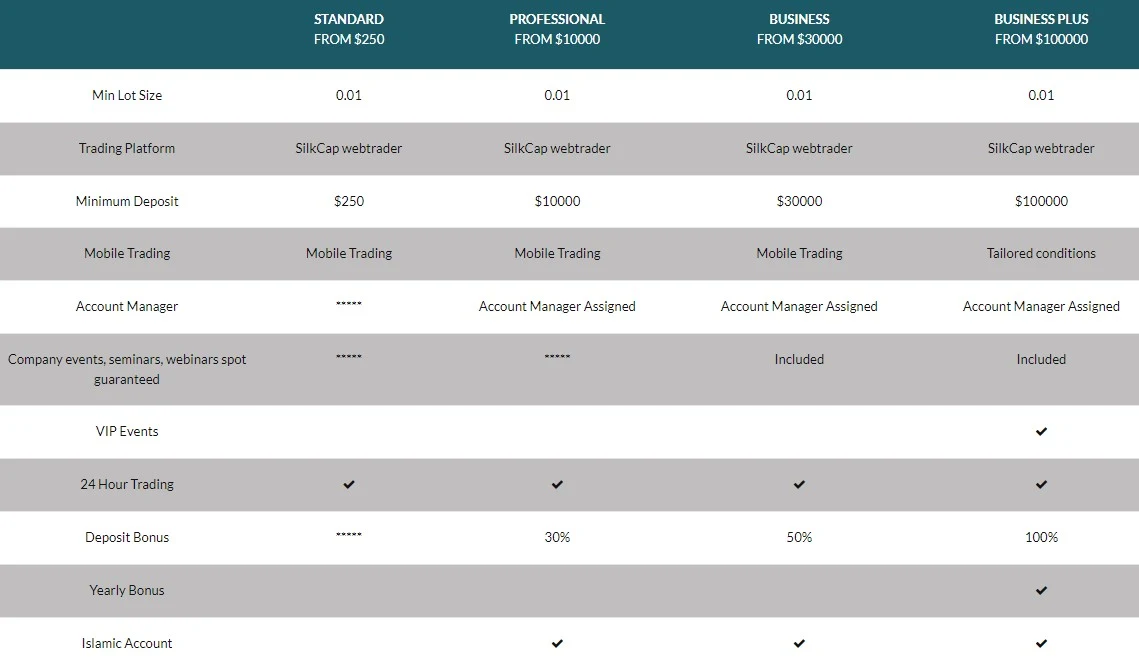
Task: Click the Yearly Bonus checkmark for Business Plus
Action: [x=1041, y=591]
